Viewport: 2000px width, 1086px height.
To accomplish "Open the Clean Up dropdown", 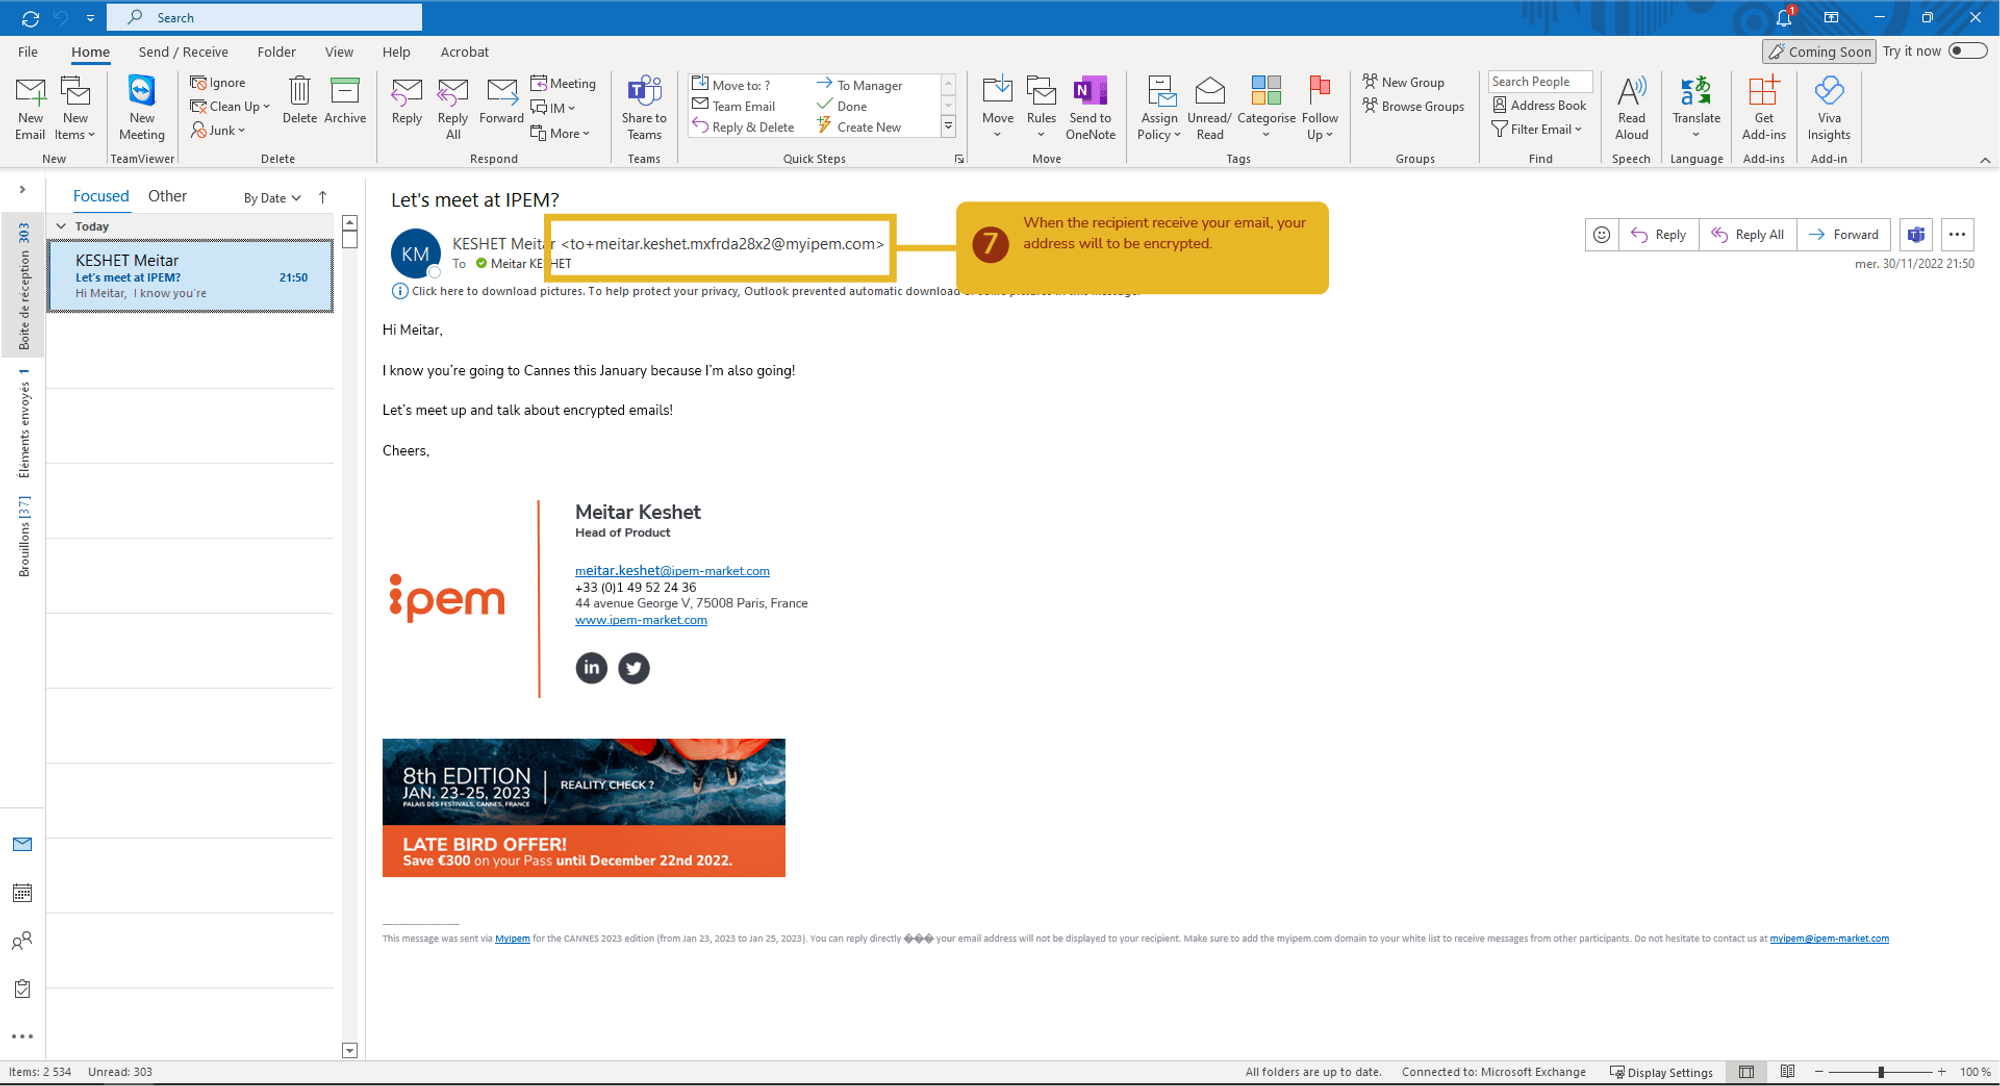I will click(230, 107).
